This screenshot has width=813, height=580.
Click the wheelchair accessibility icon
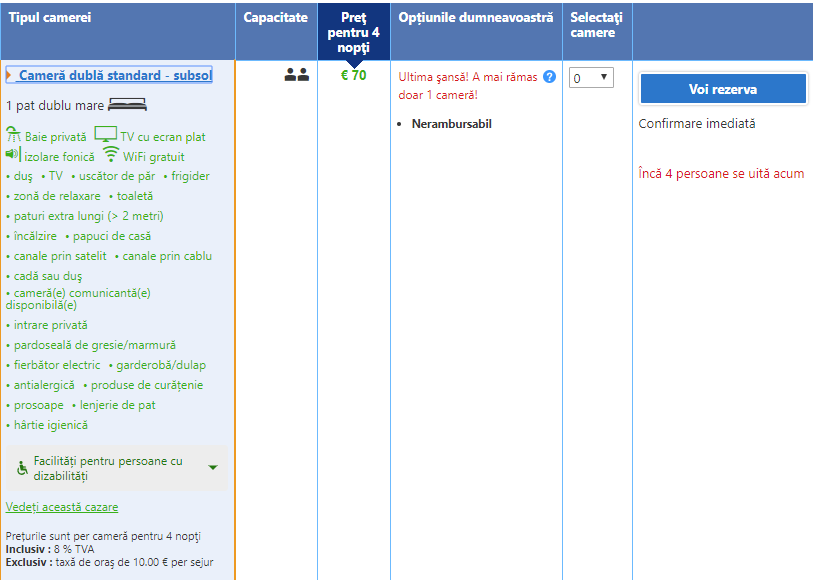click(x=22, y=468)
